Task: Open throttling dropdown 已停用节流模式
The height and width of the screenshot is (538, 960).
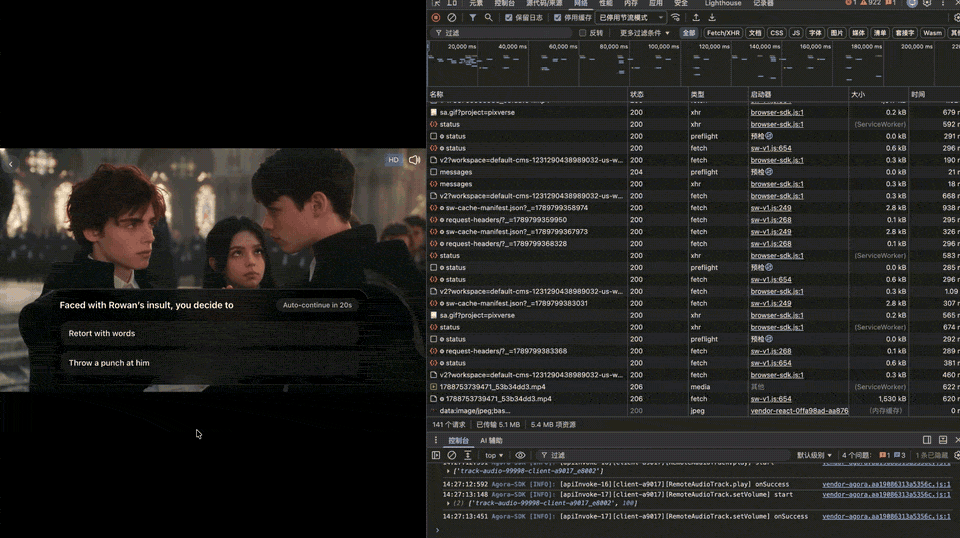Action: point(631,18)
